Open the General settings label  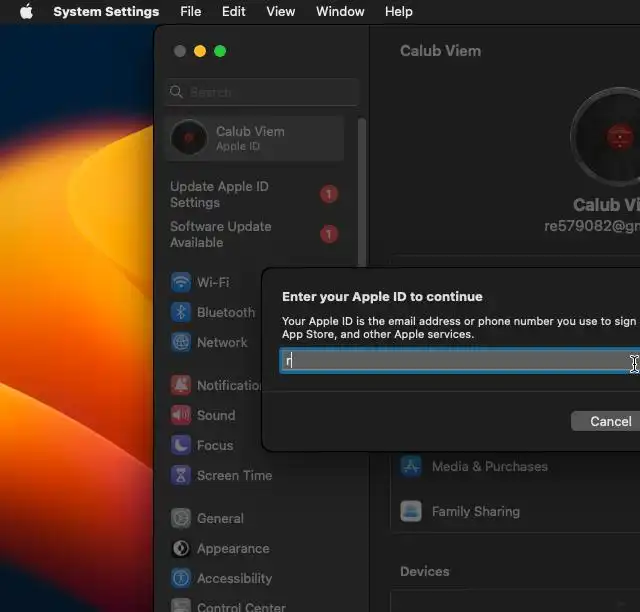pos(220,519)
